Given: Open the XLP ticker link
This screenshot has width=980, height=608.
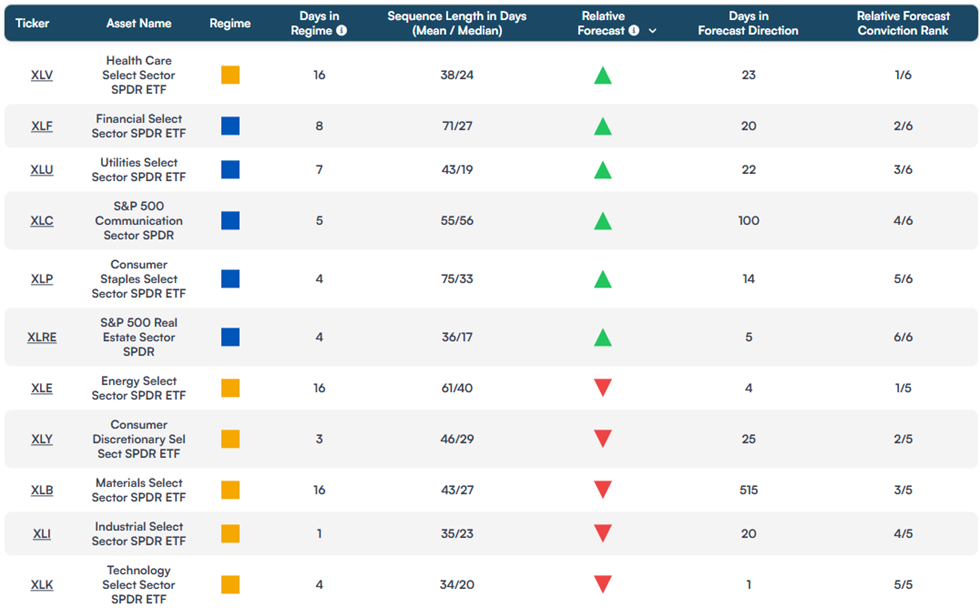Looking at the screenshot, I should pyautogui.click(x=42, y=279).
